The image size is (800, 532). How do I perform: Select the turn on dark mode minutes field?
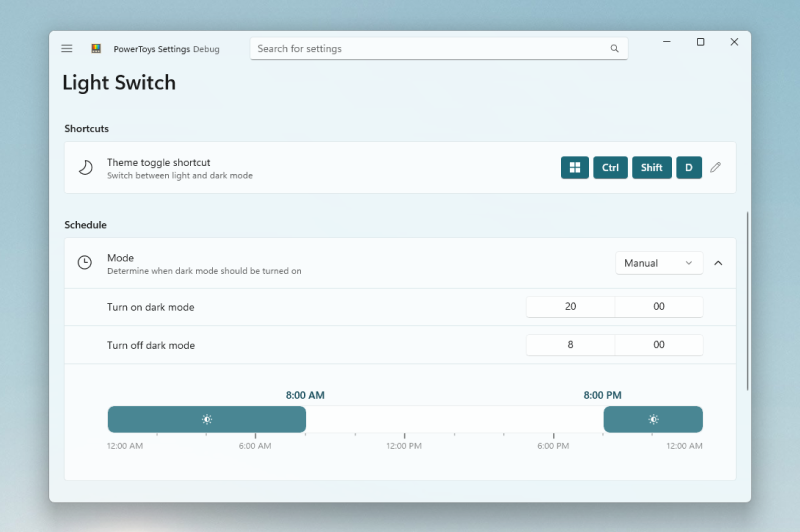659,307
